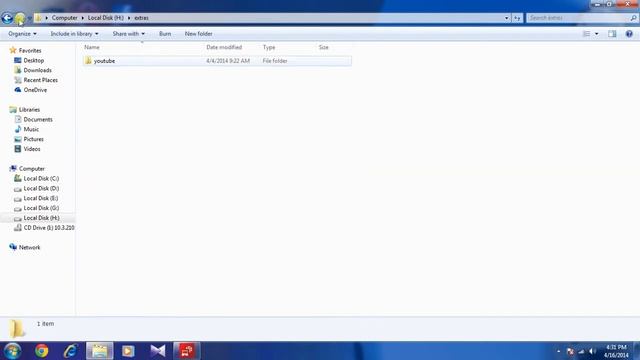Screen dimensions: 640x360
Task: Select Computer in the address breadcrumb
Action: tap(64, 18)
